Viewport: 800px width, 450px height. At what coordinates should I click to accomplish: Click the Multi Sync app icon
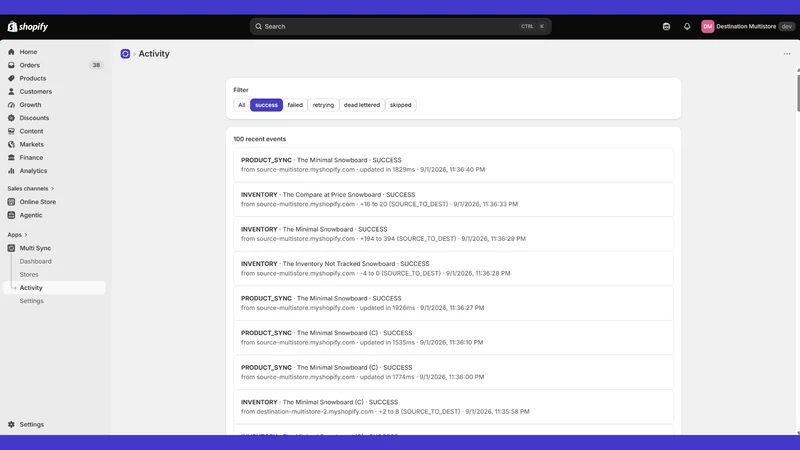coord(11,248)
